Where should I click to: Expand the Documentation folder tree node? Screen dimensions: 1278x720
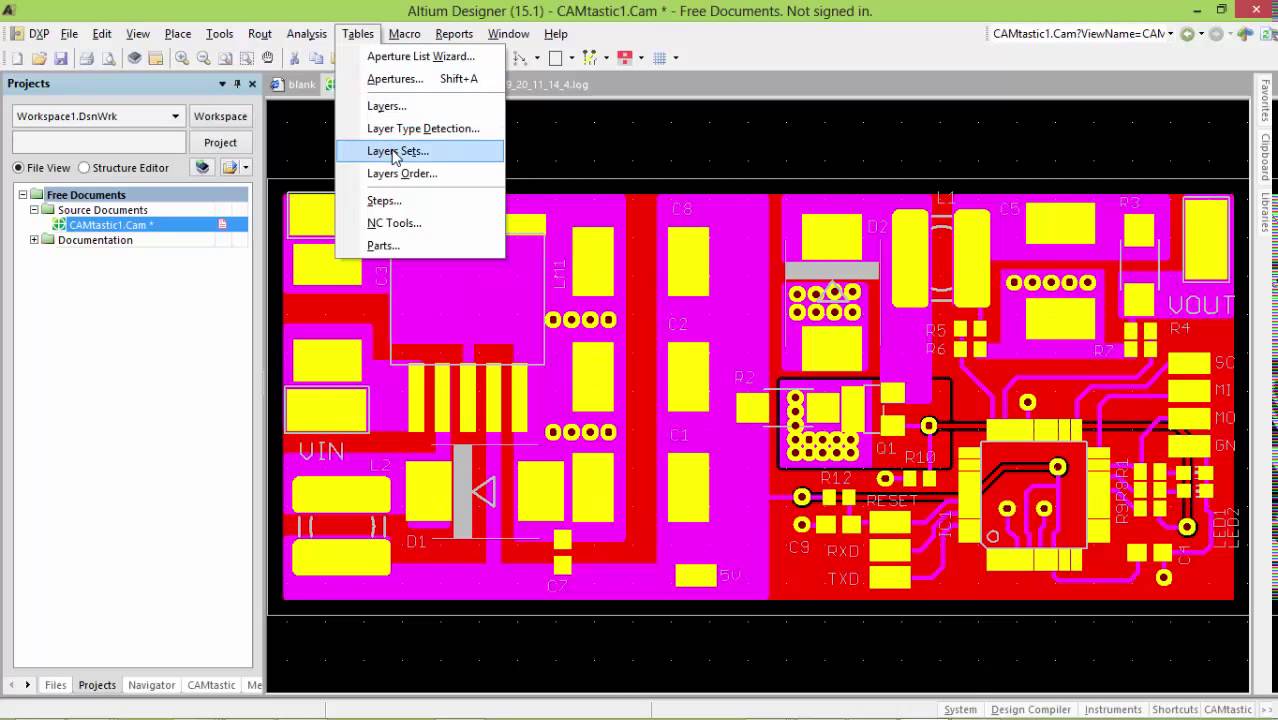(x=35, y=240)
